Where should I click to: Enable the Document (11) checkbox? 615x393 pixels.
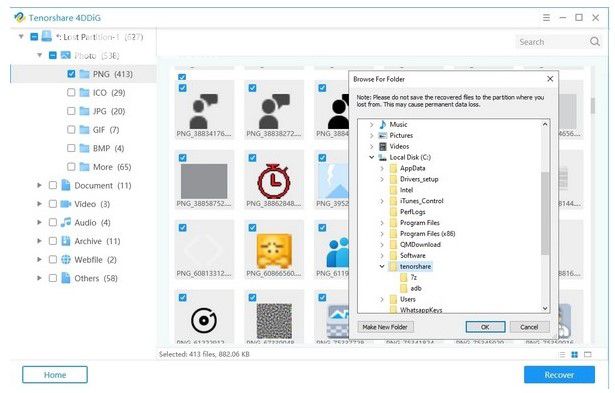pyautogui.click(x=53, y=186)
